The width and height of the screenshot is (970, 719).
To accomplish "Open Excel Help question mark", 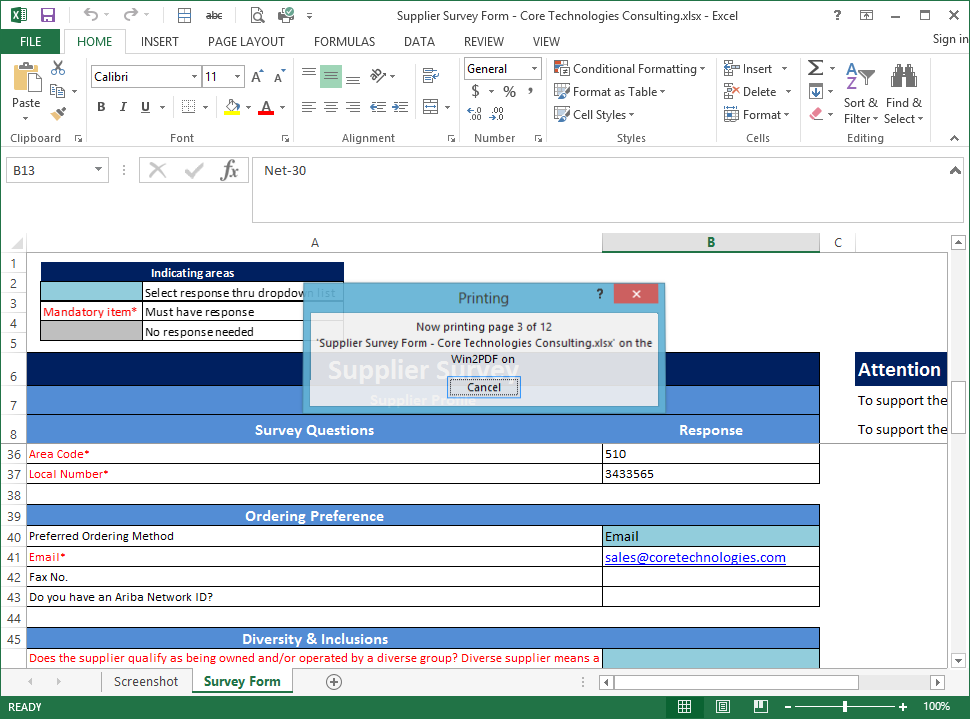I will (x=837, y=15).
